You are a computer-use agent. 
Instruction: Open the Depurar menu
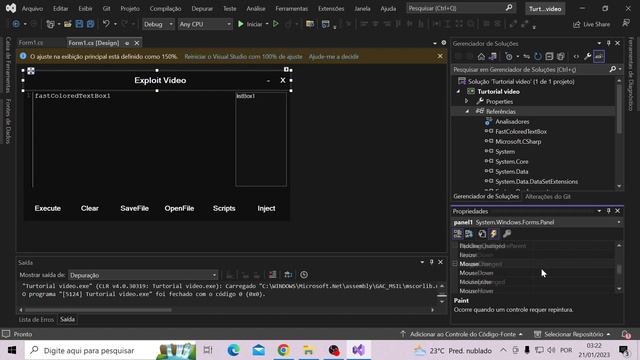pos(202,9)
